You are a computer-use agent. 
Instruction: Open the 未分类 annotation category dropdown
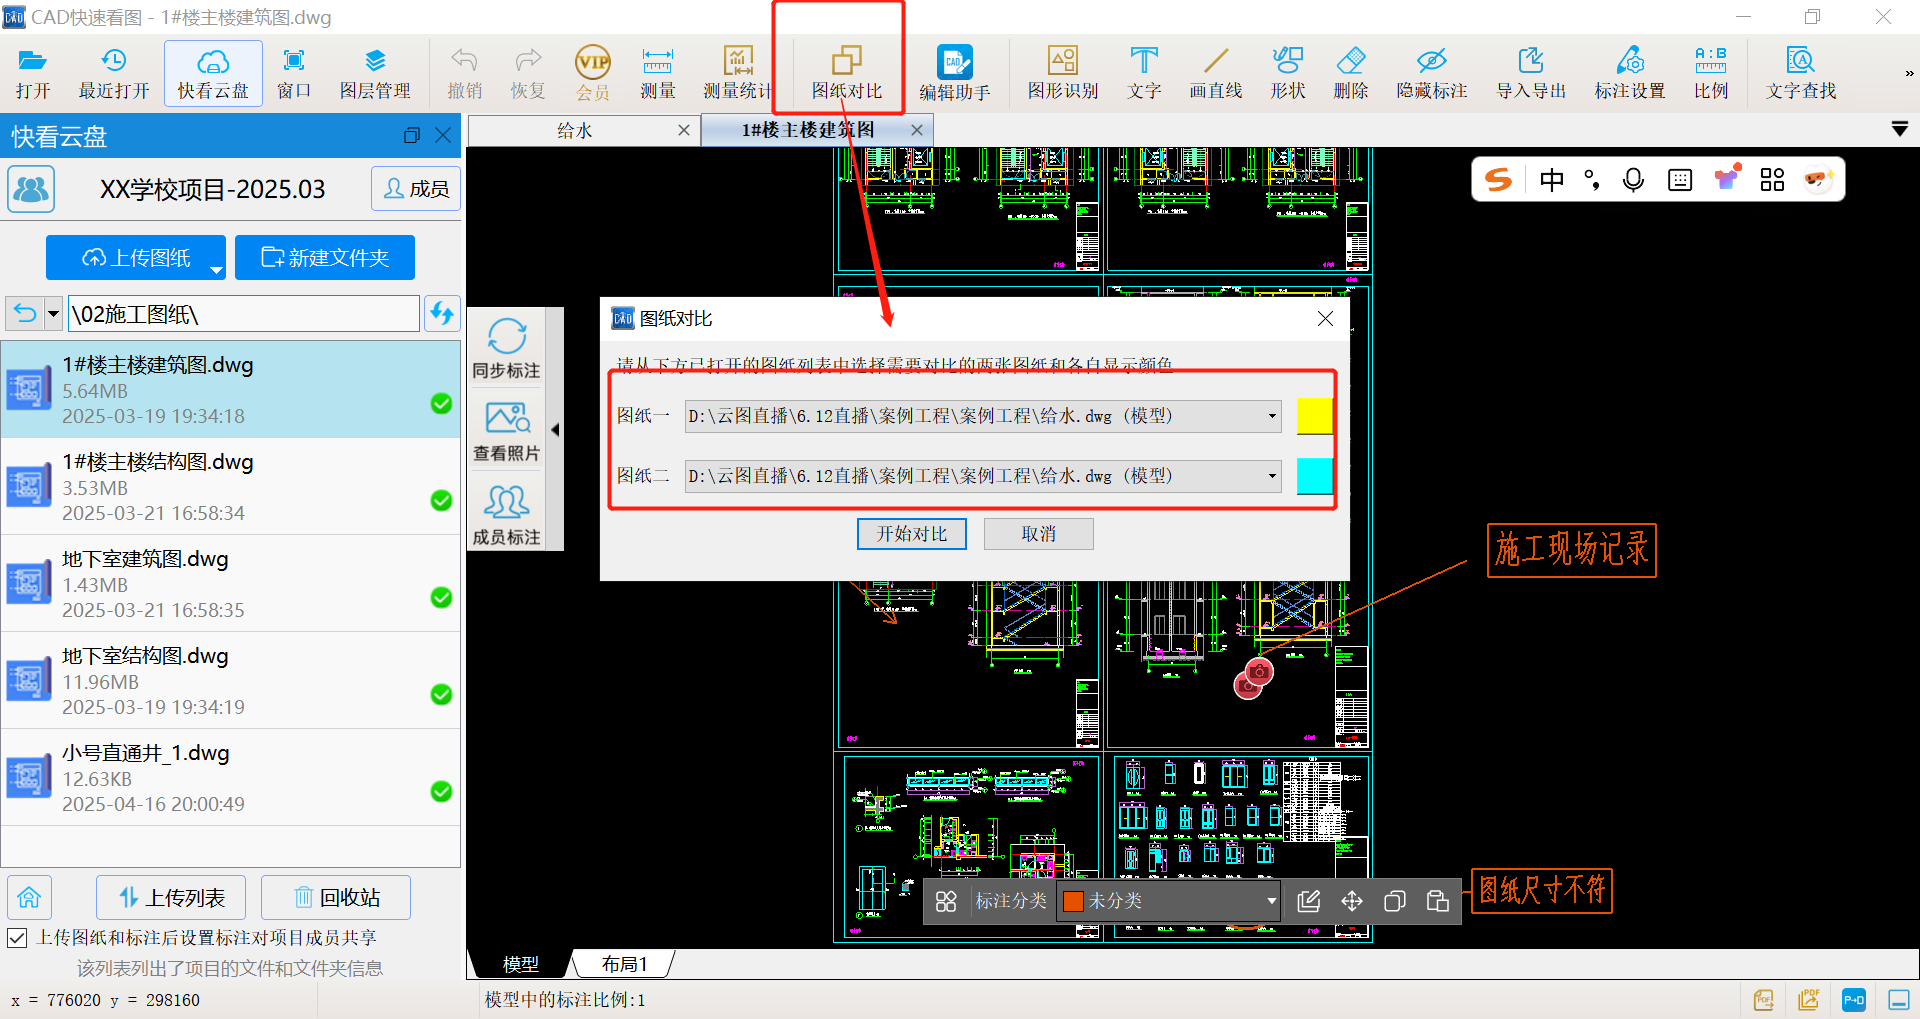click(1169, 901)
